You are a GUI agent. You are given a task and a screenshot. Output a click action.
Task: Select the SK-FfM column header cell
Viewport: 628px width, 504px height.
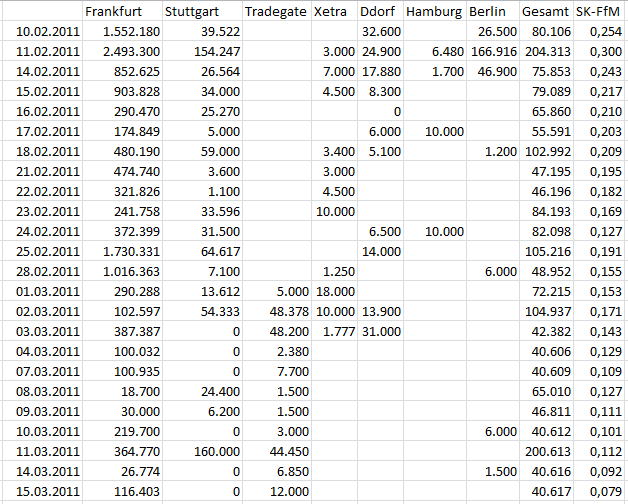click(x=599, y=11)
